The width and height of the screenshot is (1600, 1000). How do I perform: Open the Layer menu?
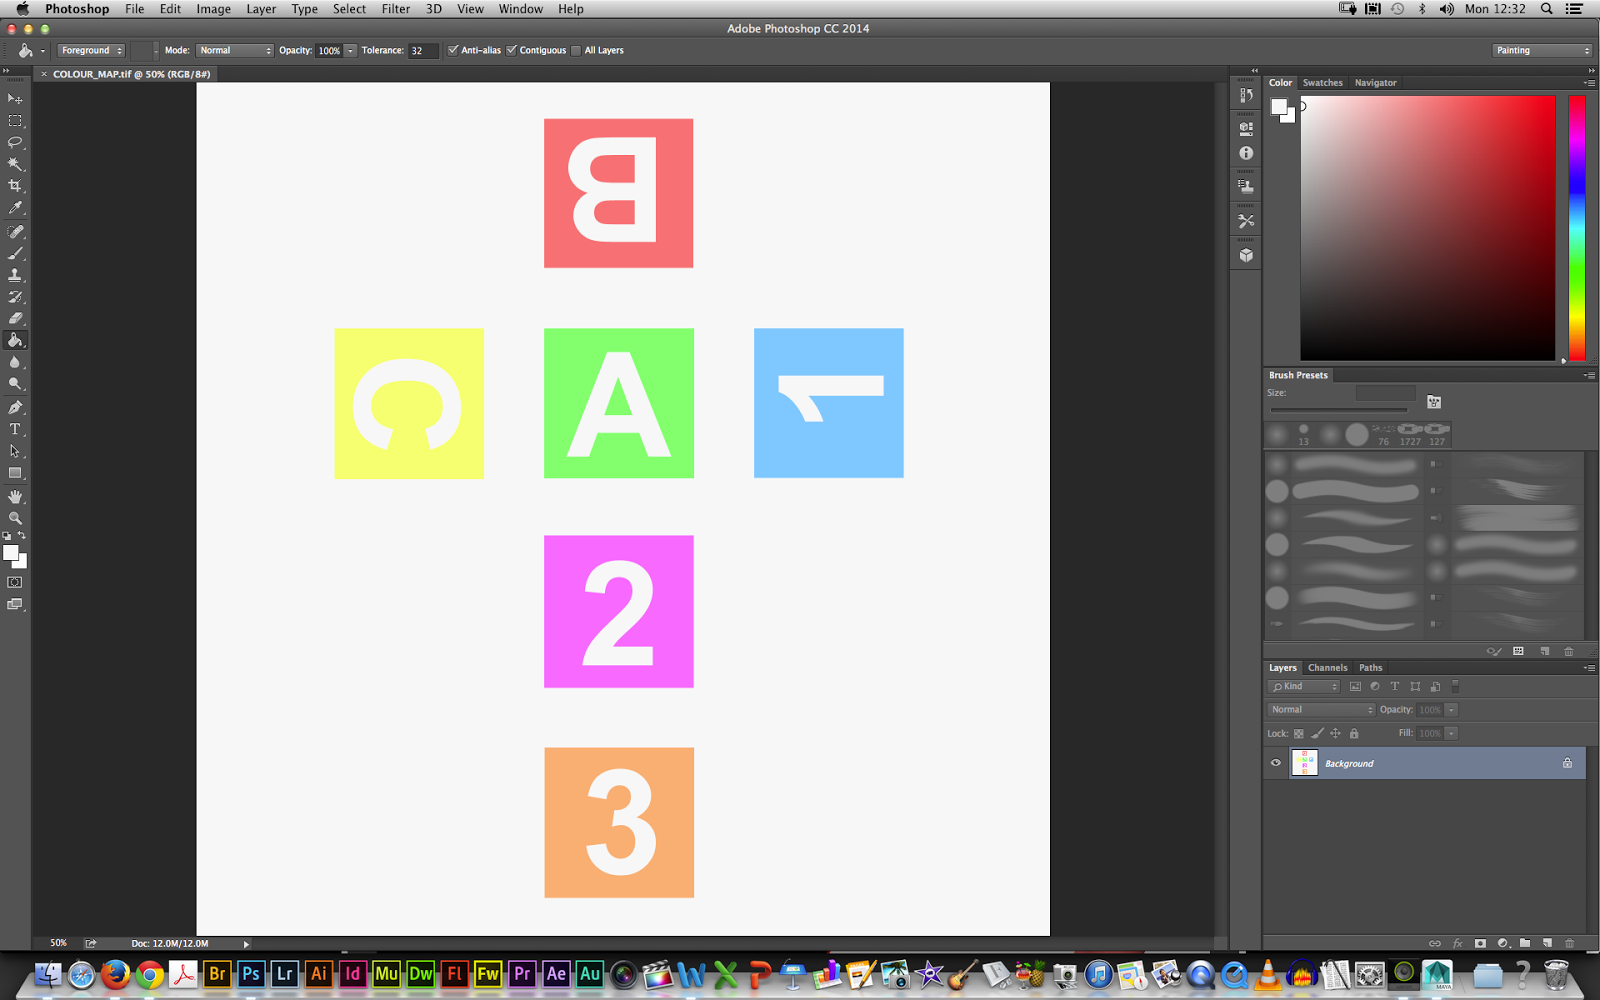click(x=261, y=9)
